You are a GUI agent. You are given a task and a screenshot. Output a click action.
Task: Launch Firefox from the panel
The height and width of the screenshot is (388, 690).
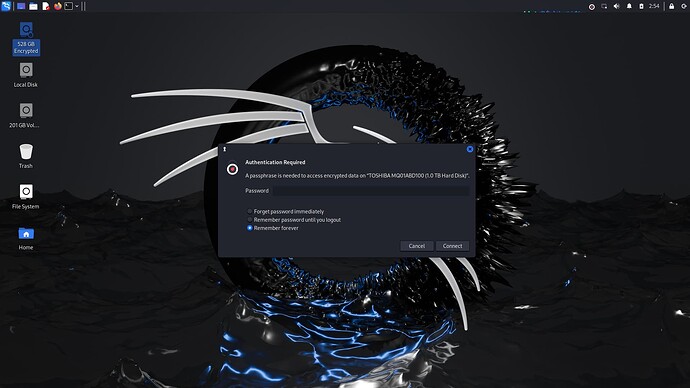coord(58,6)
